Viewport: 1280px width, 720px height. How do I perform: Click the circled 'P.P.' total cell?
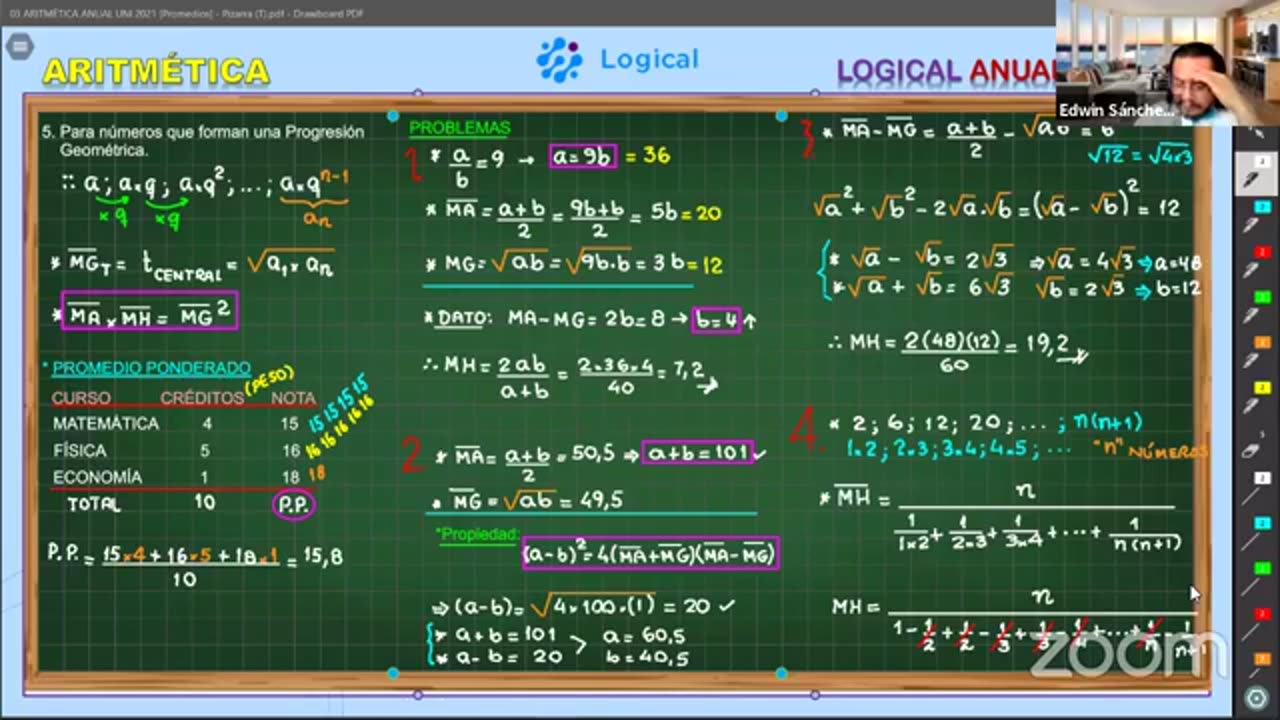click(x=293, y=505)
